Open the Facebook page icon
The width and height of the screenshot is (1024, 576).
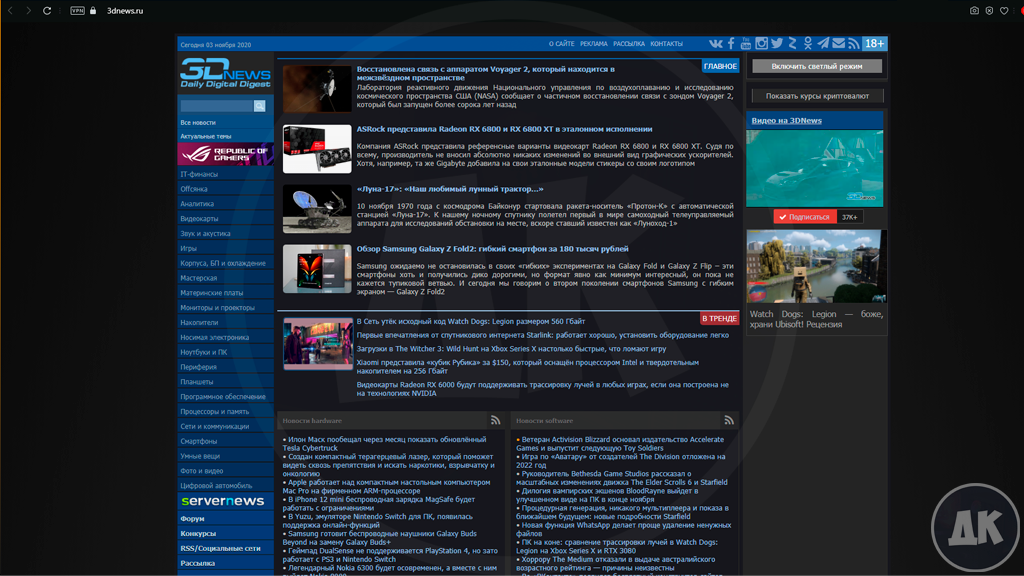pyautogui.click(x=731, y=44)
